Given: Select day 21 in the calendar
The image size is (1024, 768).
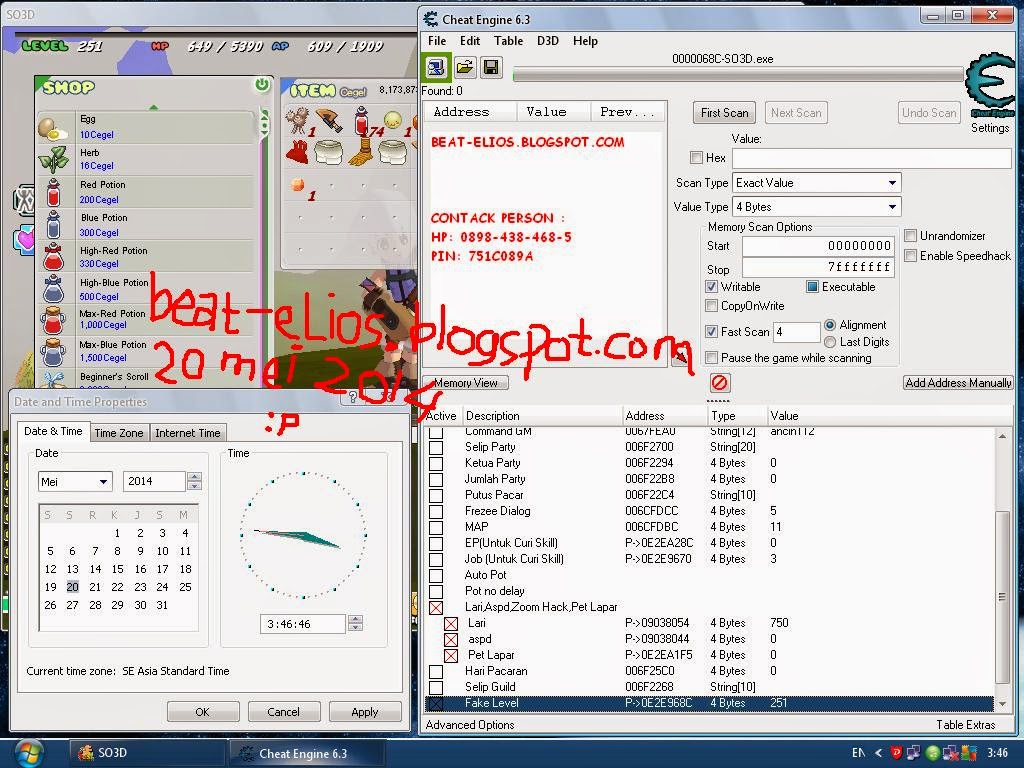Looking at the screenshot, I should pos(95,587).
